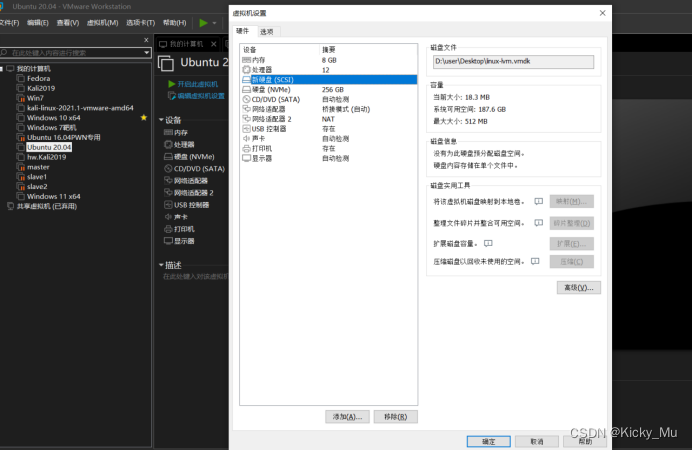Switch to the 选项 tab
The image size is (693, 450).
coord(267,31)
